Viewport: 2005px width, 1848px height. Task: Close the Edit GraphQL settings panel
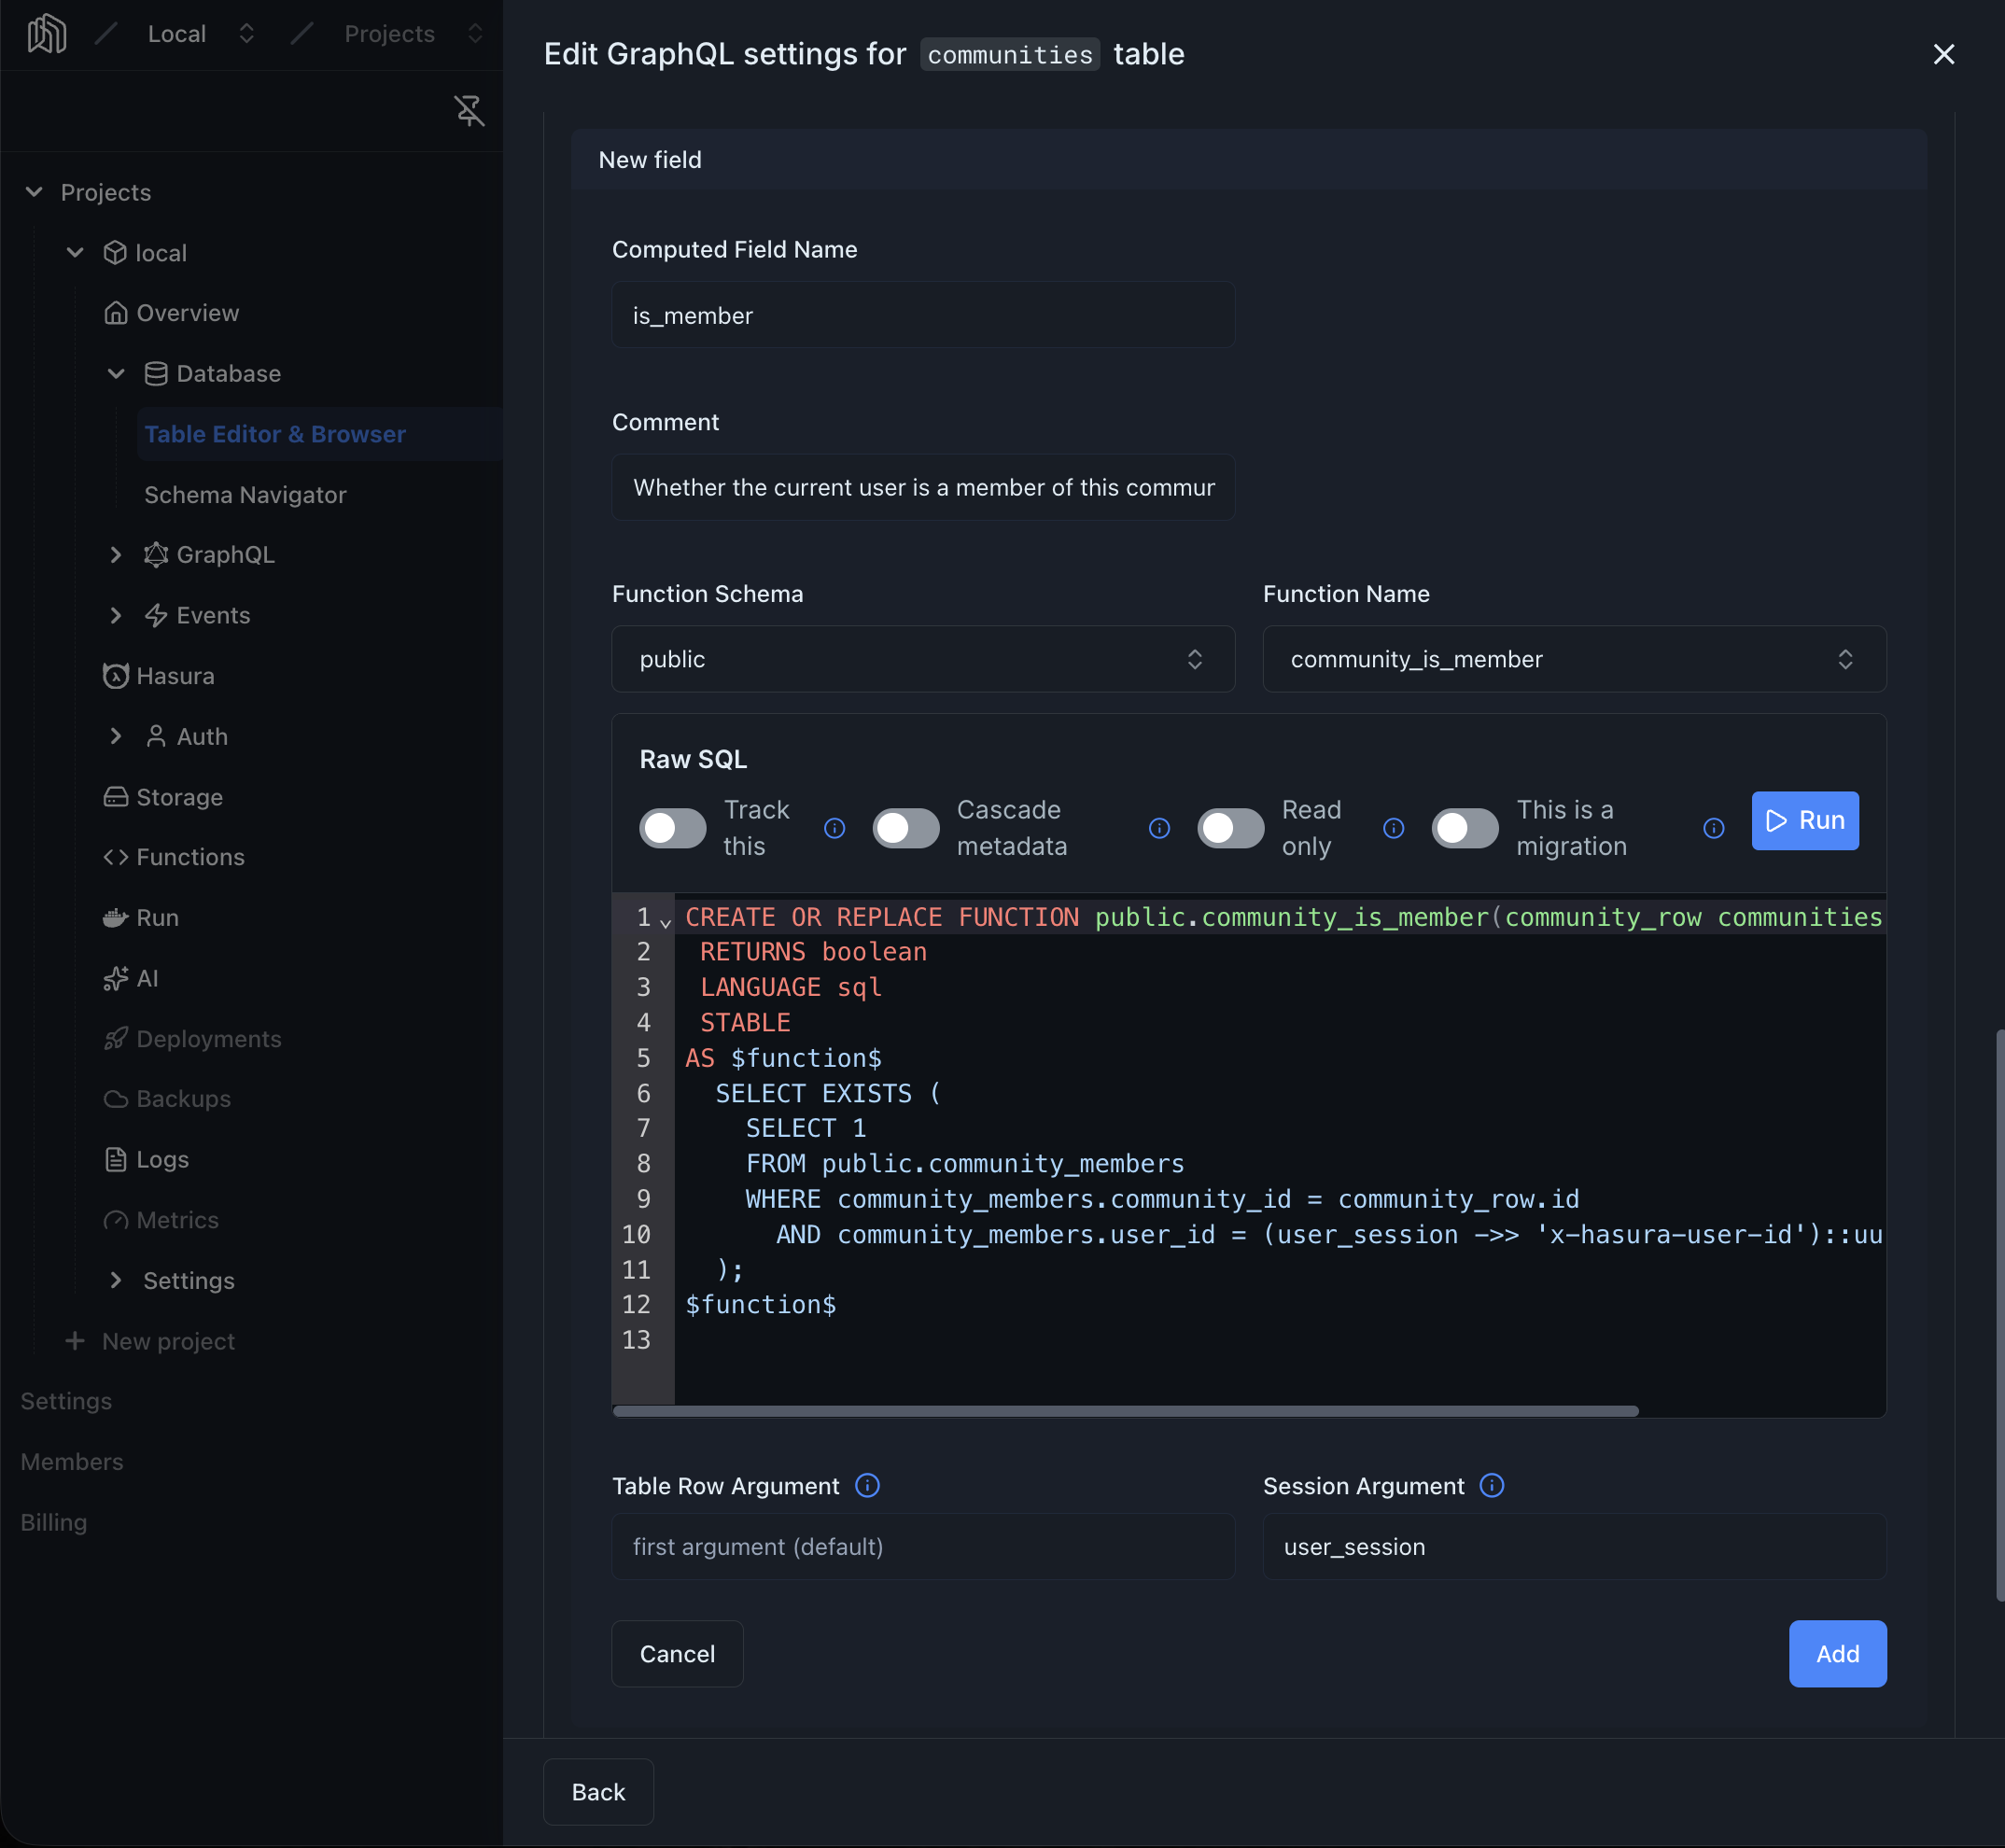pos(1943,54)
